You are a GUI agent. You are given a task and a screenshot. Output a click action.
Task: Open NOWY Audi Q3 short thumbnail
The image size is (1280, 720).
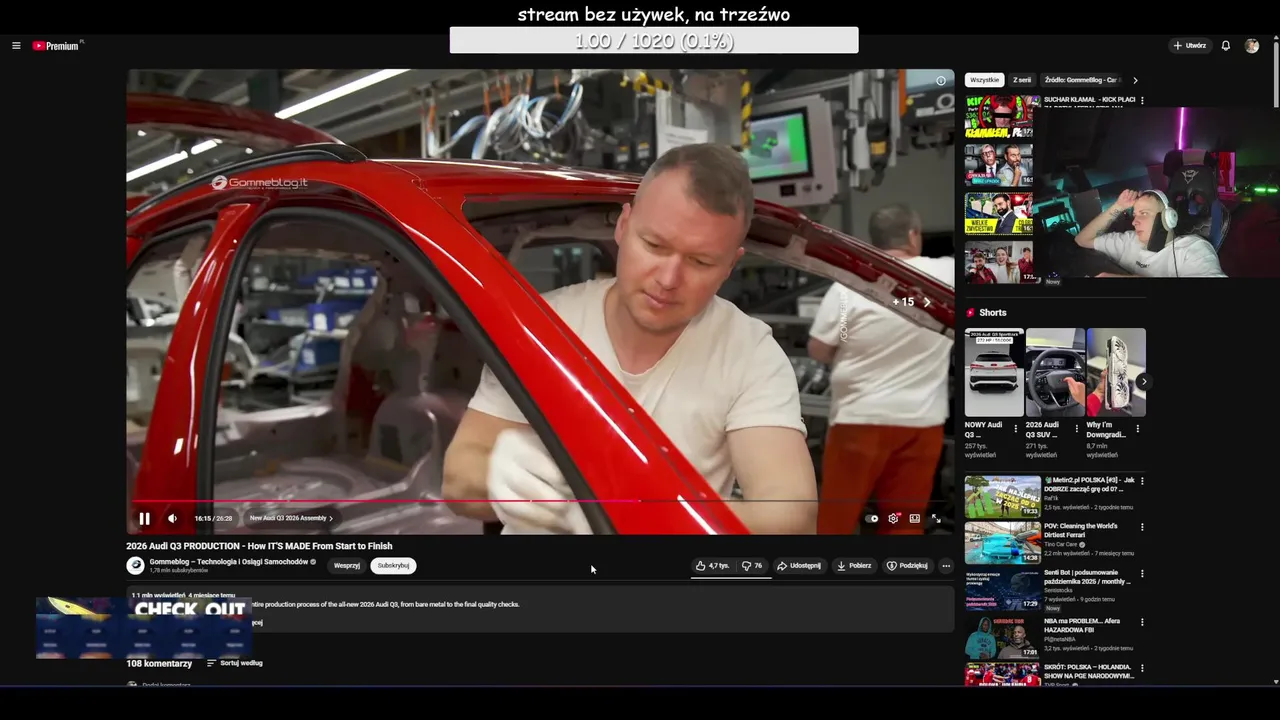pos(994,372)
